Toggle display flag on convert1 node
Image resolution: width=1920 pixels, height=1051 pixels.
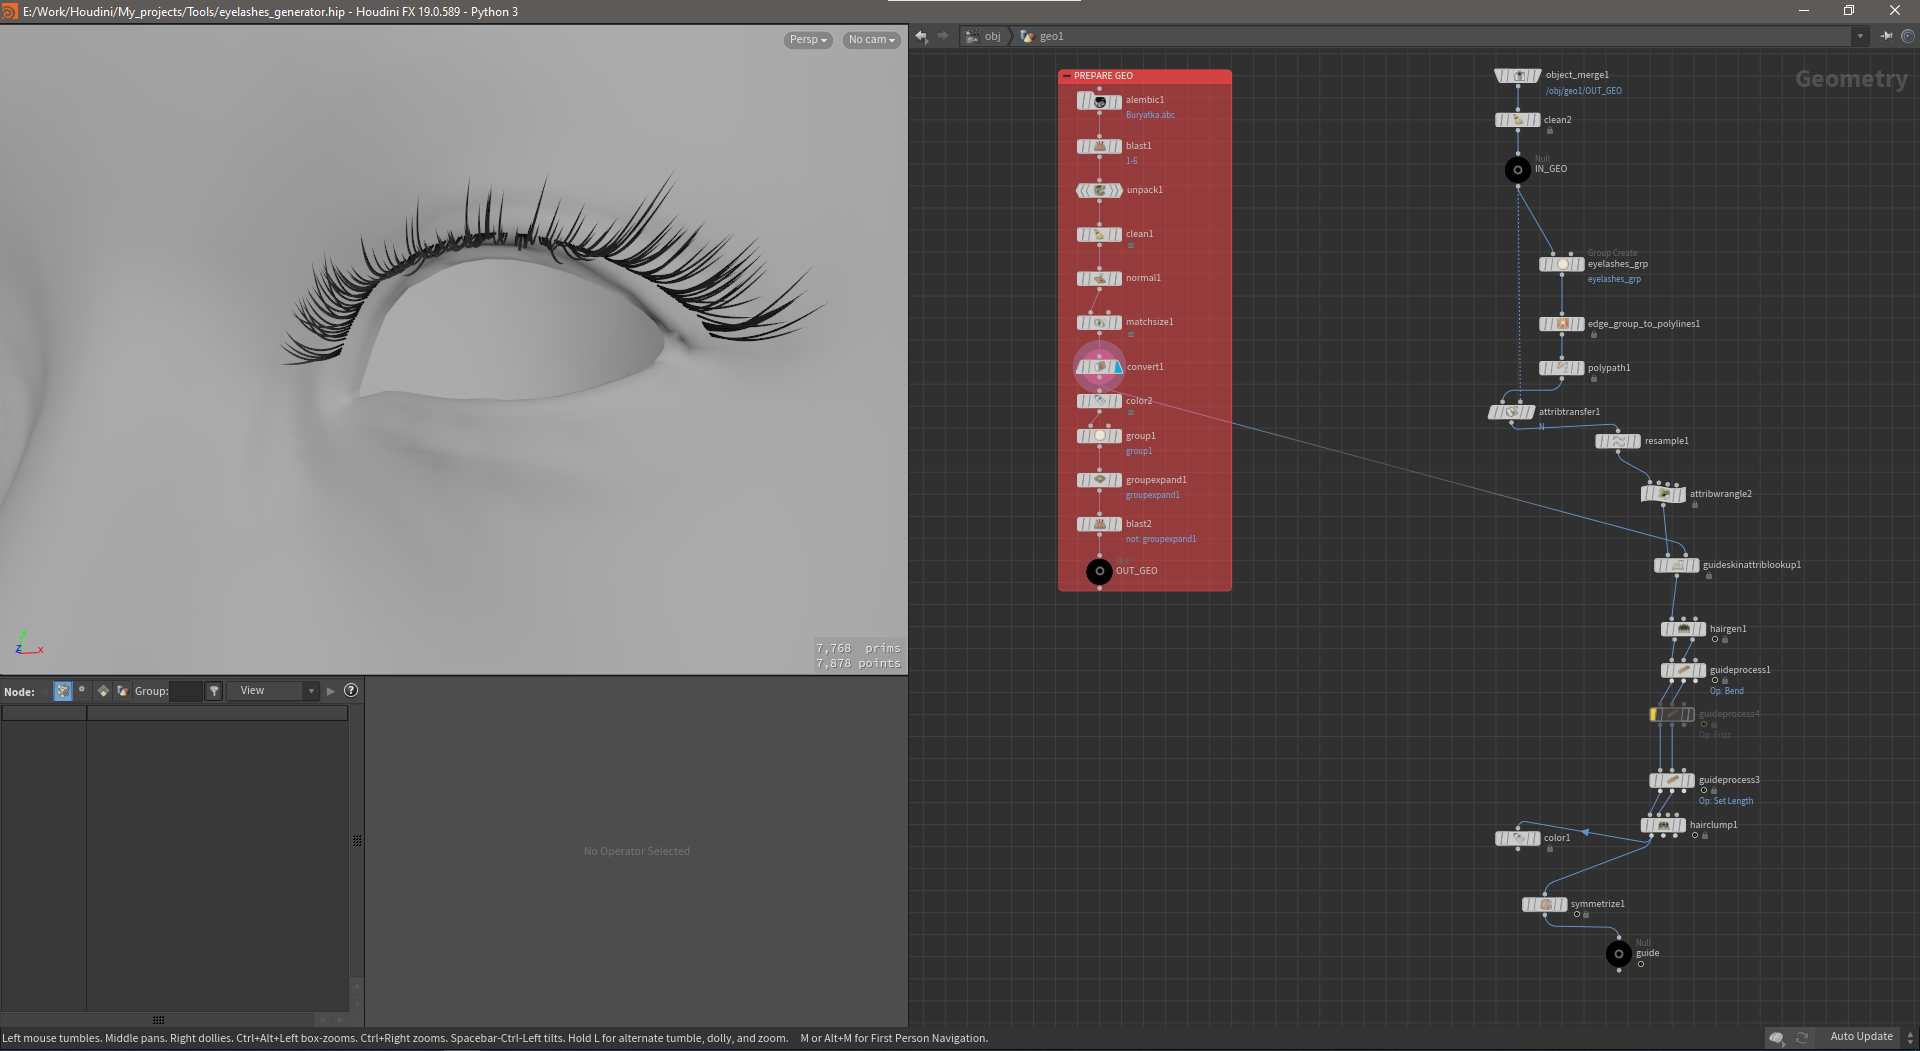point(1118,367)
